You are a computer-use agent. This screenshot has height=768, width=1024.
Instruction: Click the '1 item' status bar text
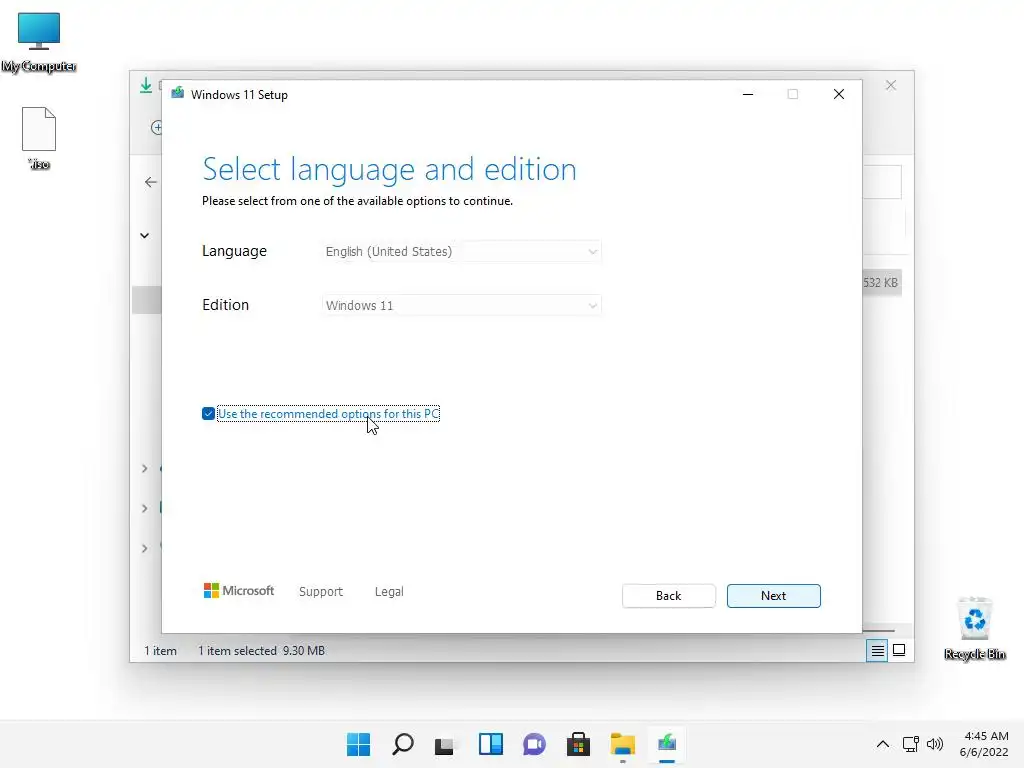point(160,650)
